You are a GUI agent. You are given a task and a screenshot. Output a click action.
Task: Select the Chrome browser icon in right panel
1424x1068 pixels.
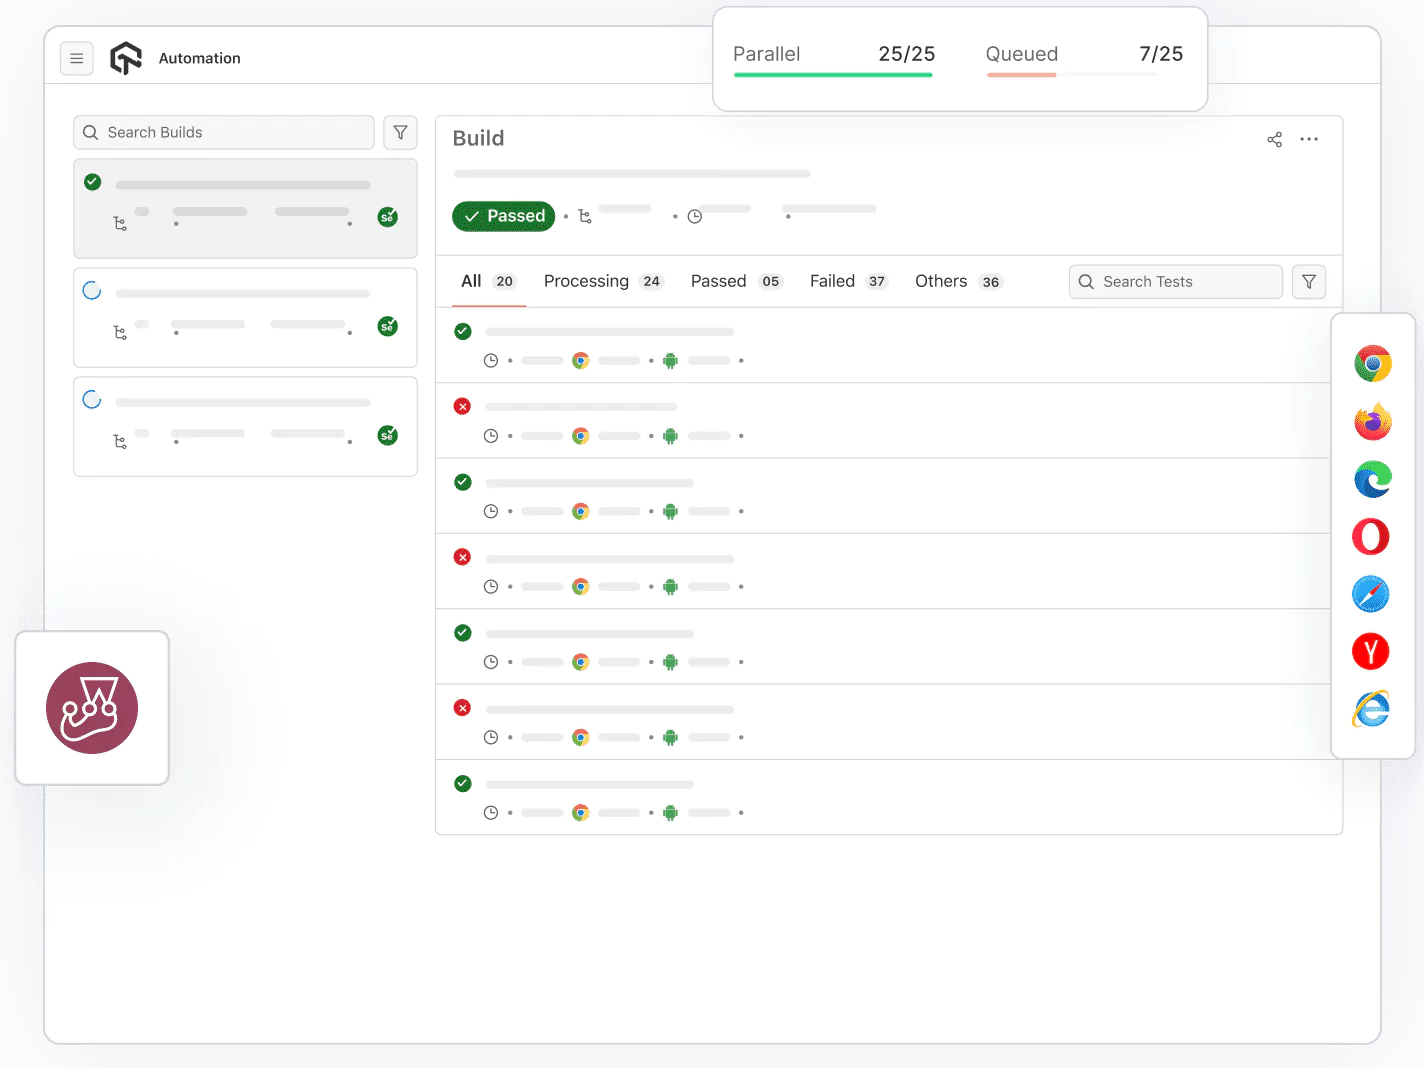[x=1372, y=364]
